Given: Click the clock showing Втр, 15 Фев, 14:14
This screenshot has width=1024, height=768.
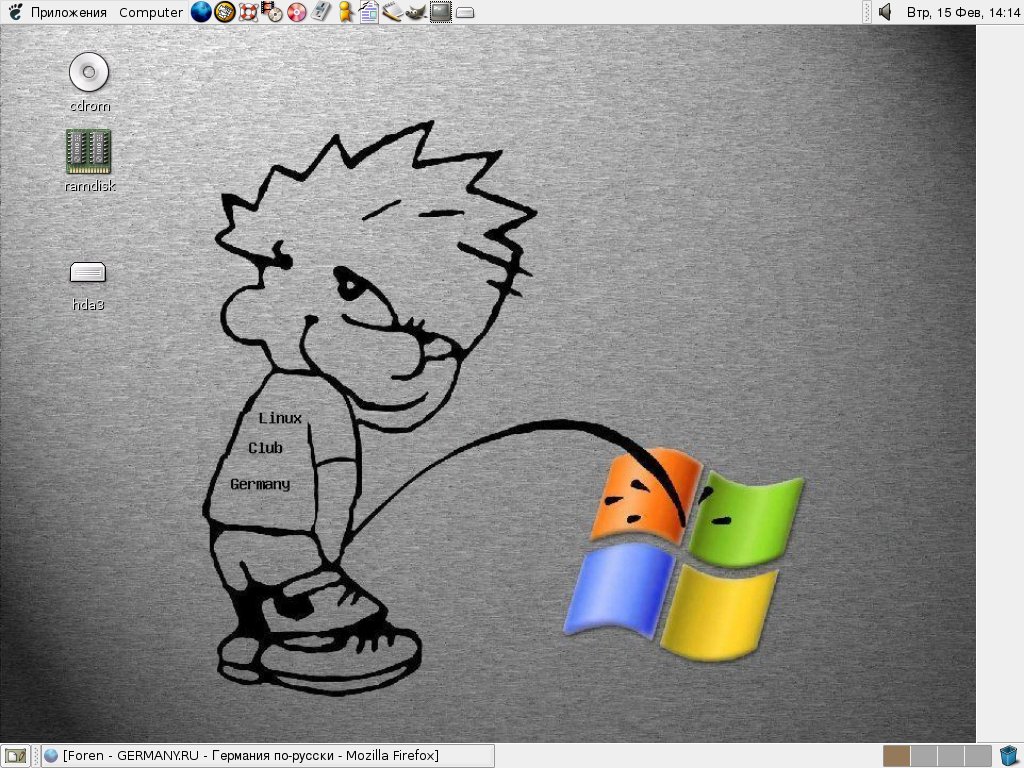Looking at the screenshot, I should (x=963, y=12).
